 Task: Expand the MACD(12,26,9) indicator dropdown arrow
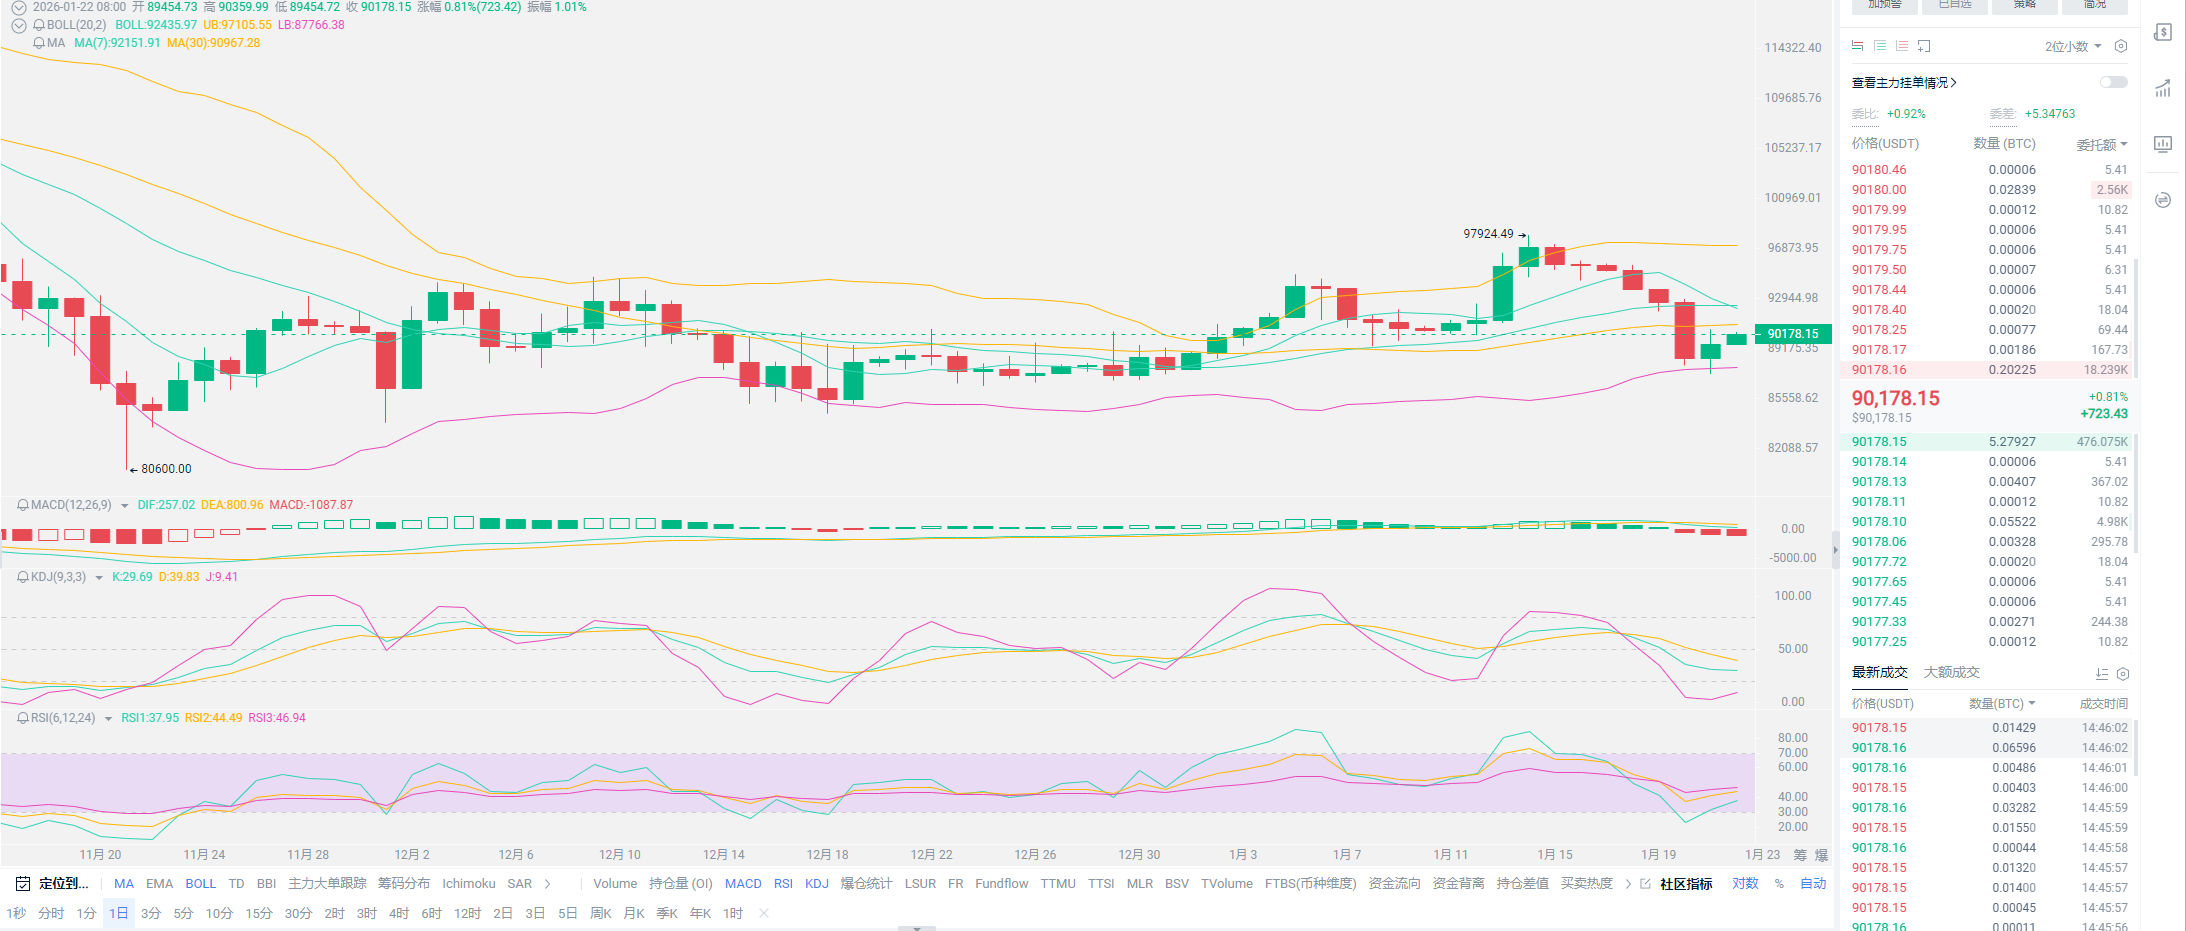click(125, 506)
